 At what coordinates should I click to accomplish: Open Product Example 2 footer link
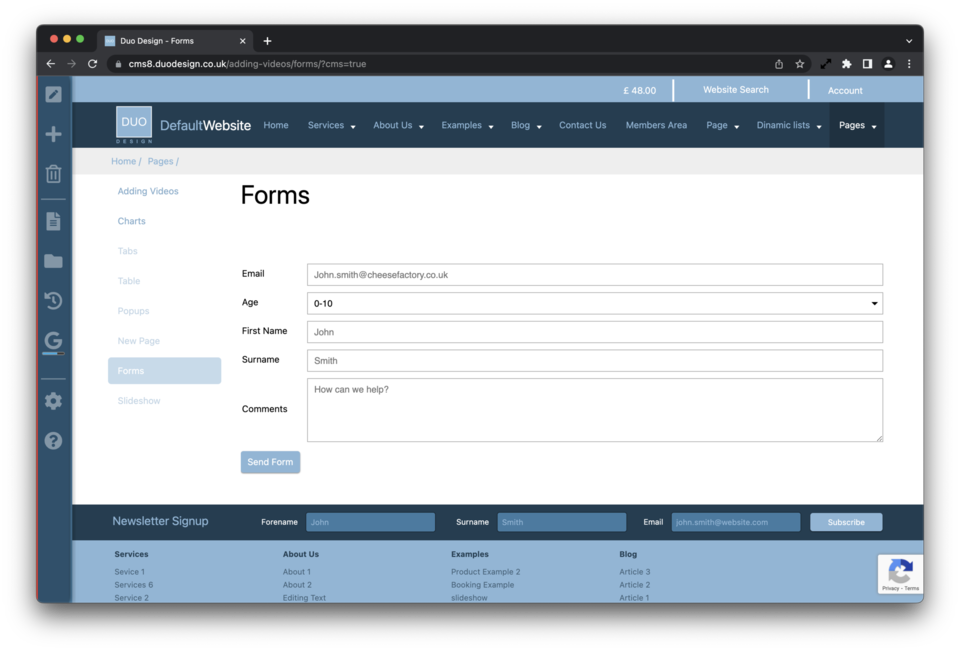point(486,572)
